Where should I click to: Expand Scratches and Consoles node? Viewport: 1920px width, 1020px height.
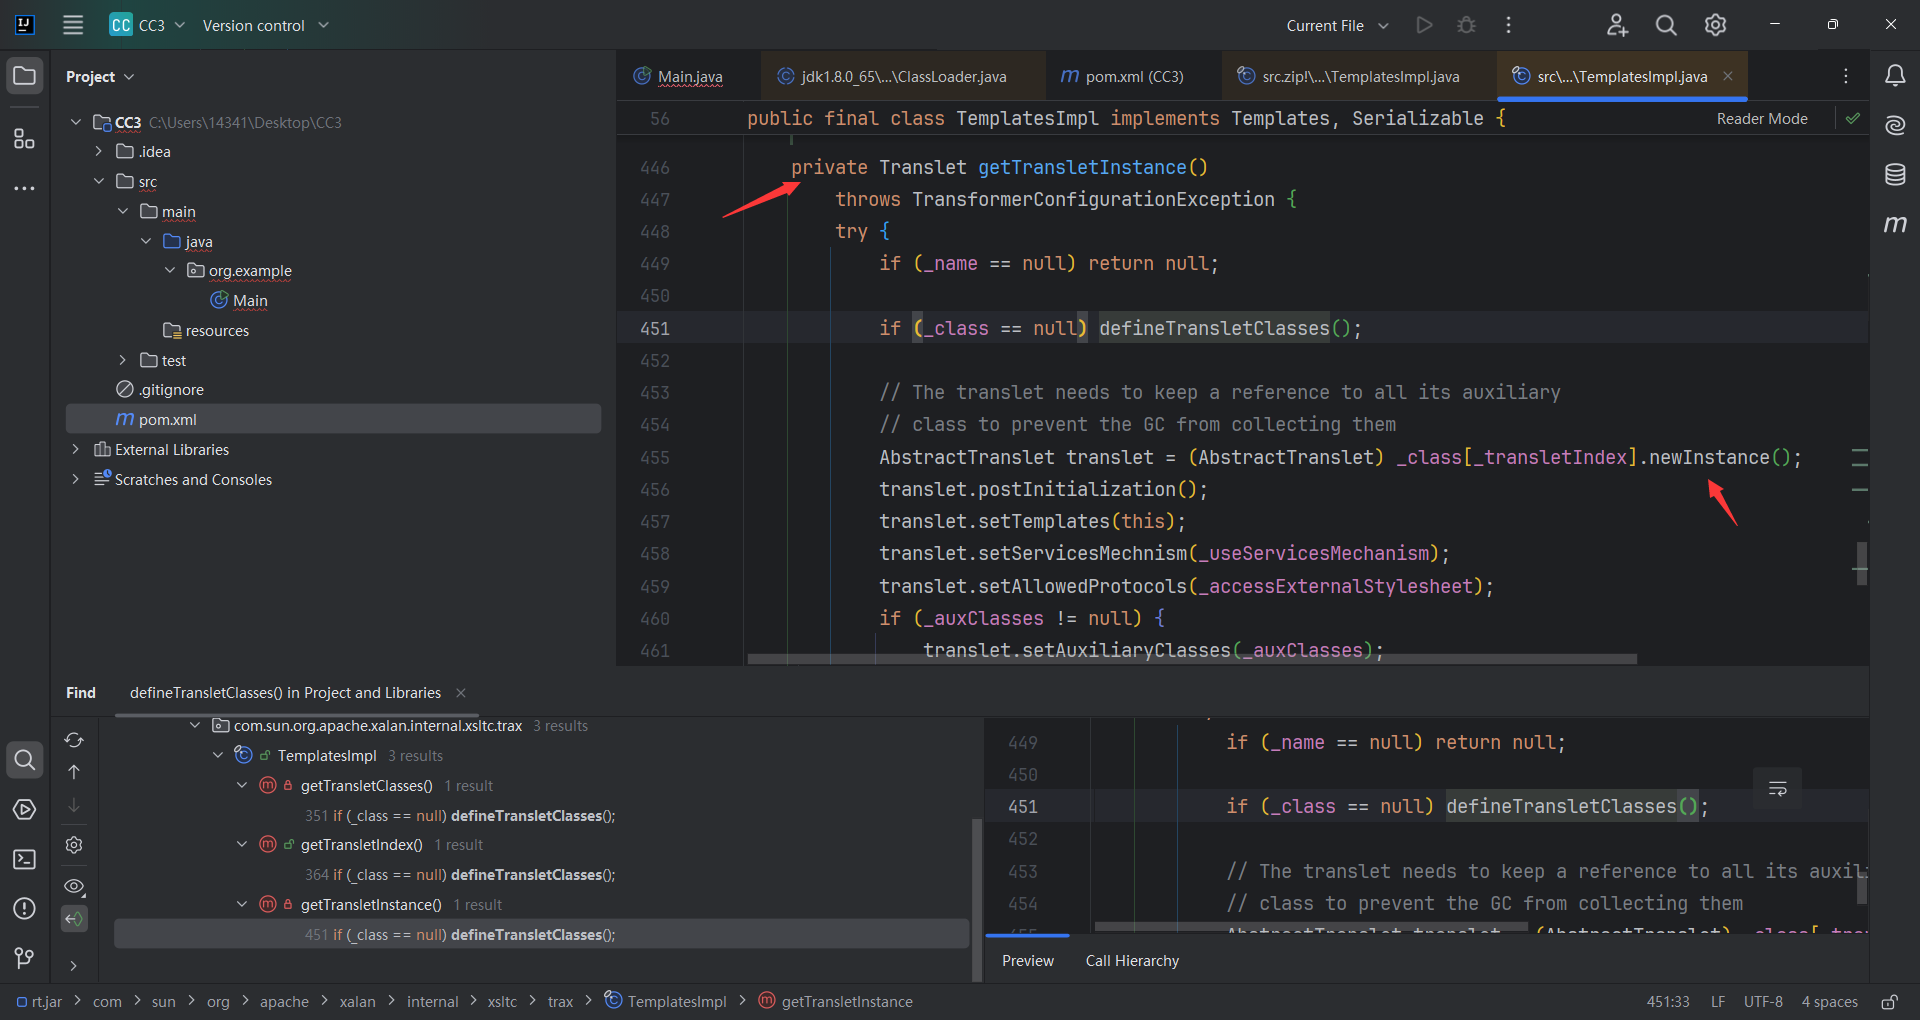[x=75, y=479]
